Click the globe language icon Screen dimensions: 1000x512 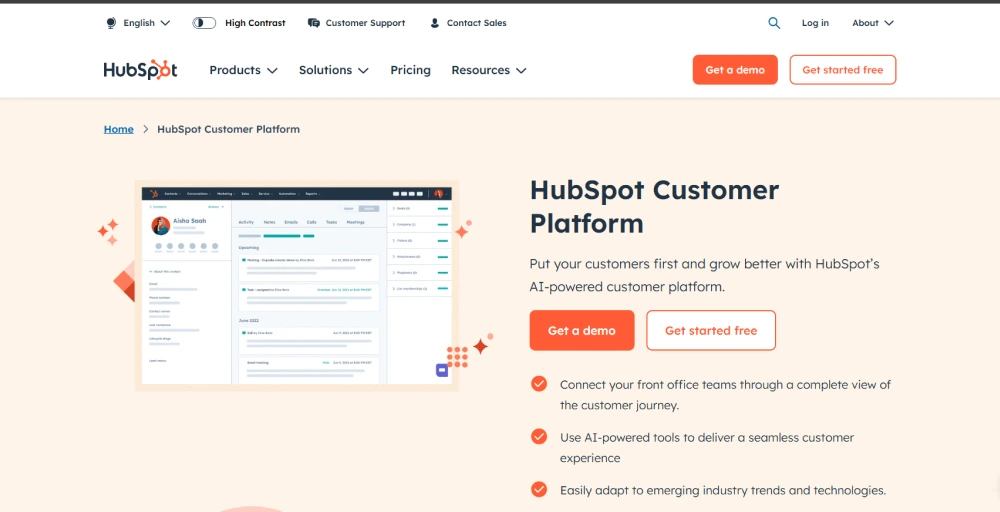pyautogui.click(x=112, y=23)
